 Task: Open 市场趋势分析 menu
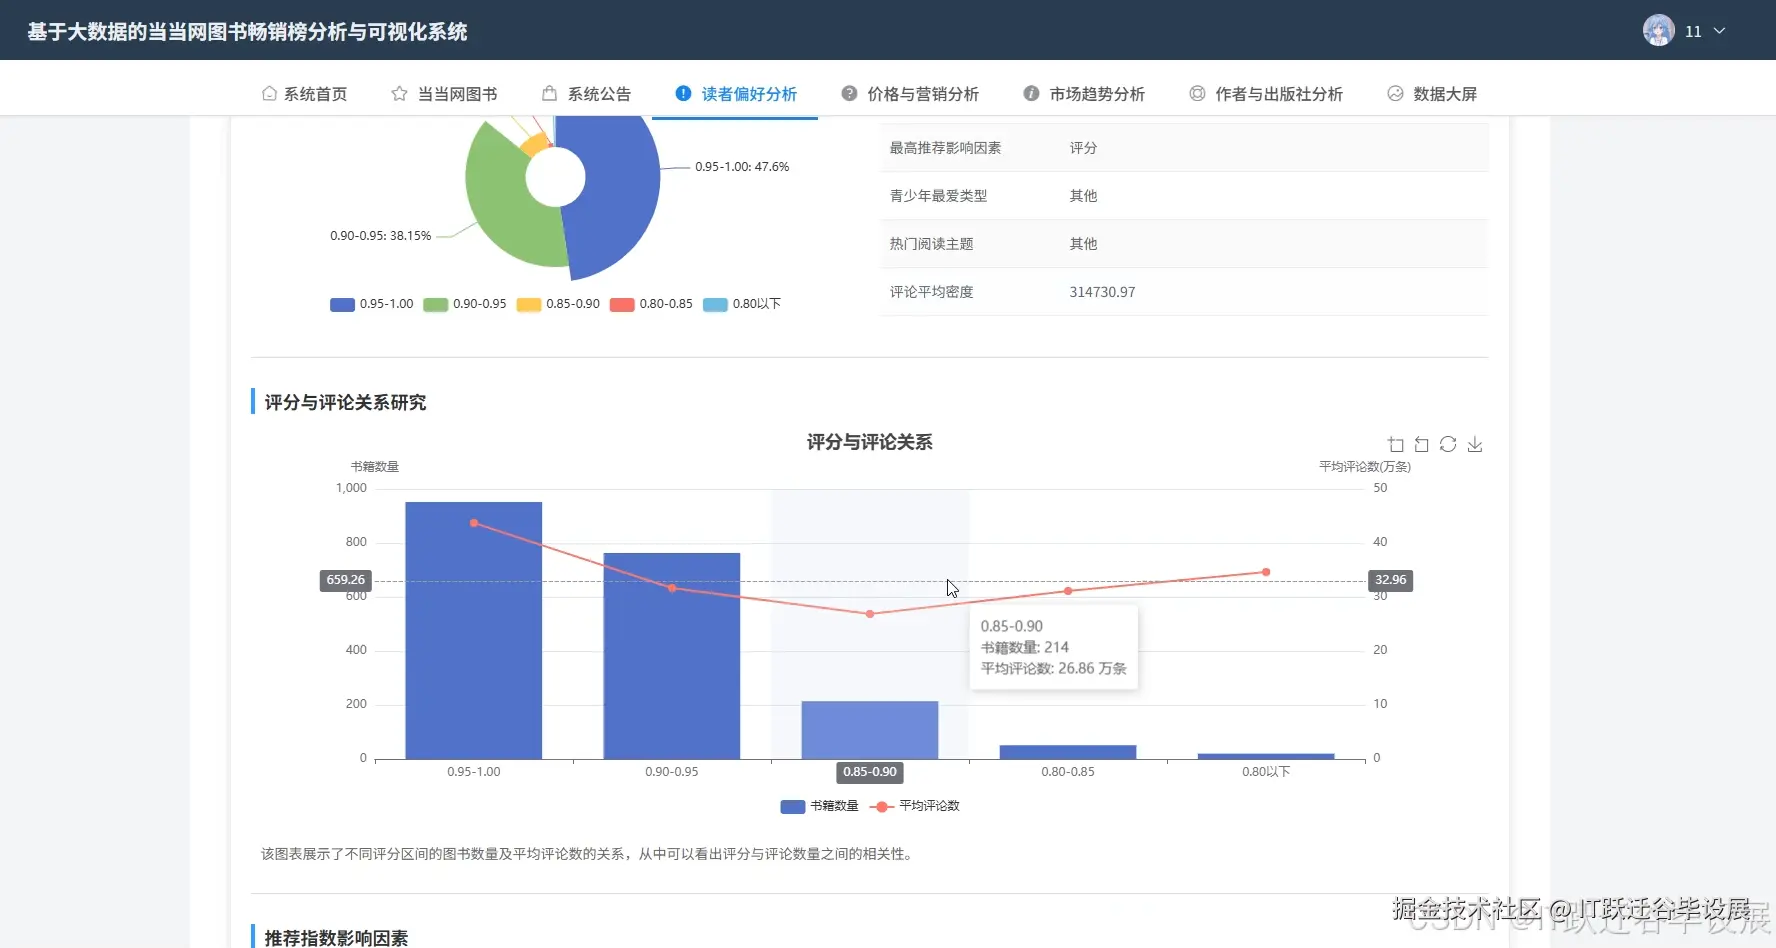pos(1083,93)
